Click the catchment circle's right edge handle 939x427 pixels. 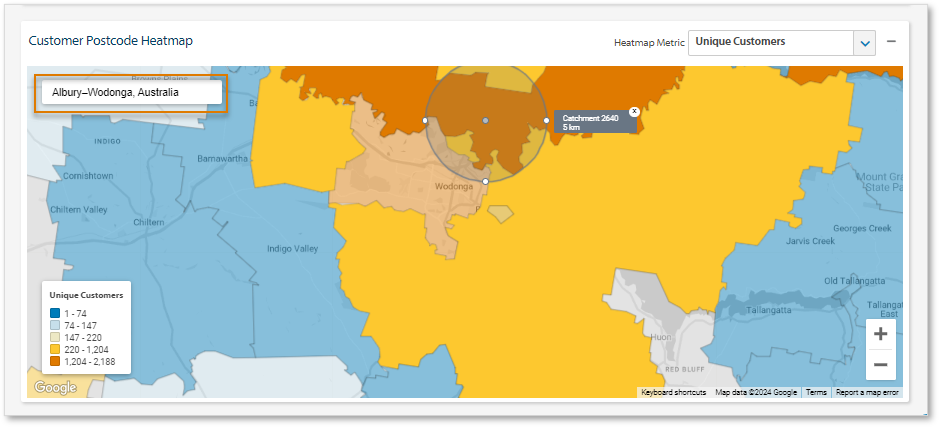(546, 120)
